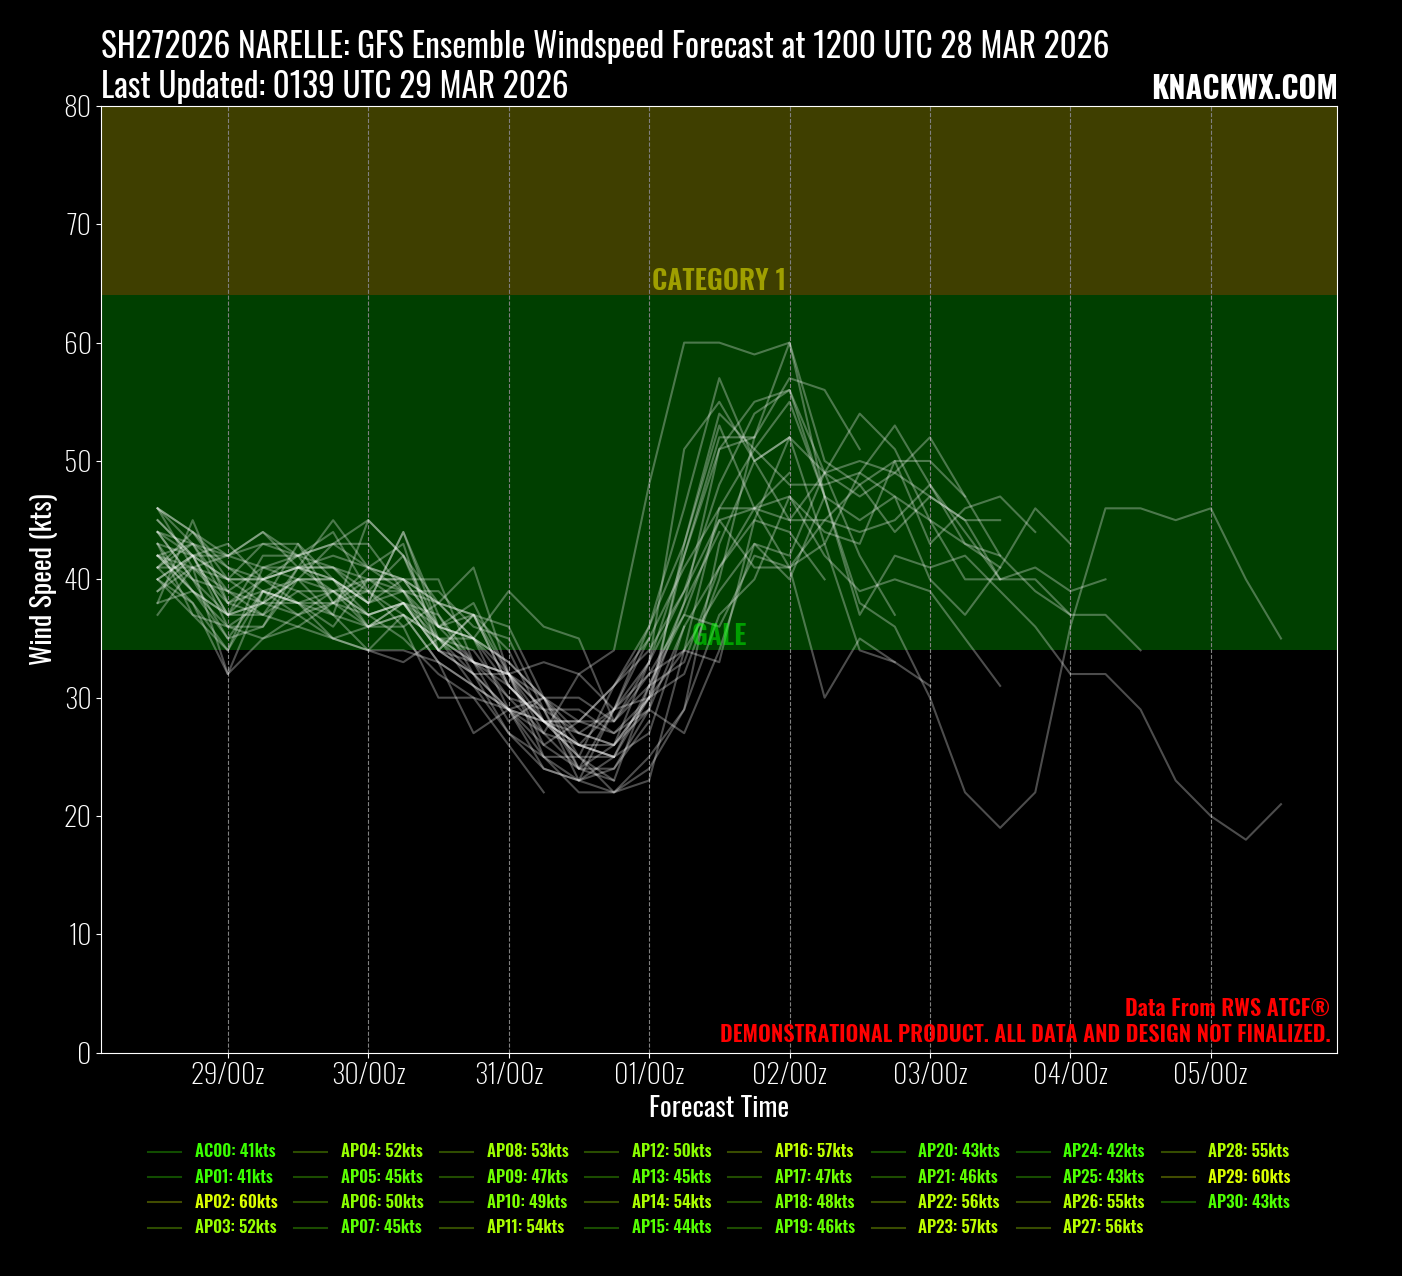Click the Wind Speed (kts) axis title
Viewport: 1402px width, 1276px height.
(x=40, y=579)
